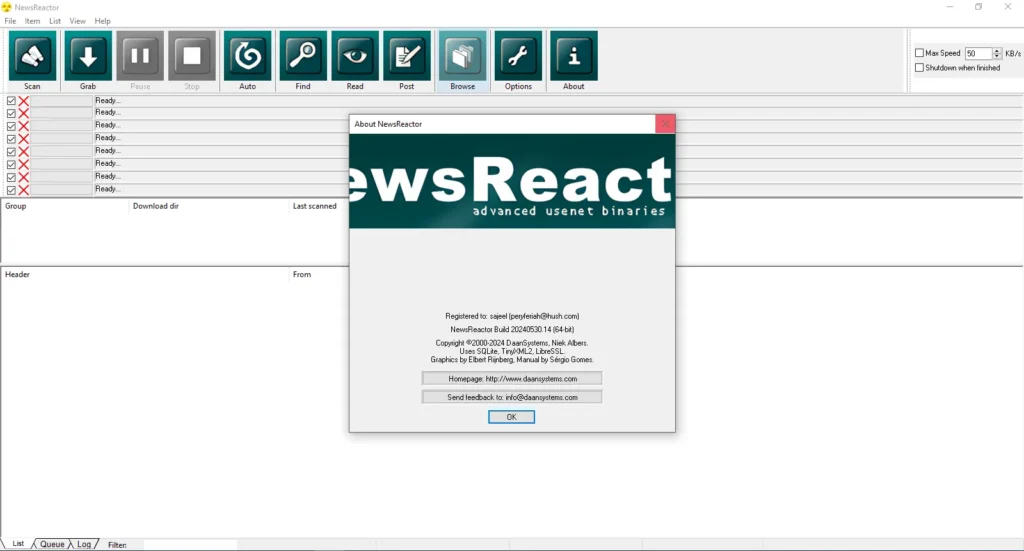Viewport: 1024px width, 551px height.
Task: Click red X on eighth connection row
Action: [24, 190]
